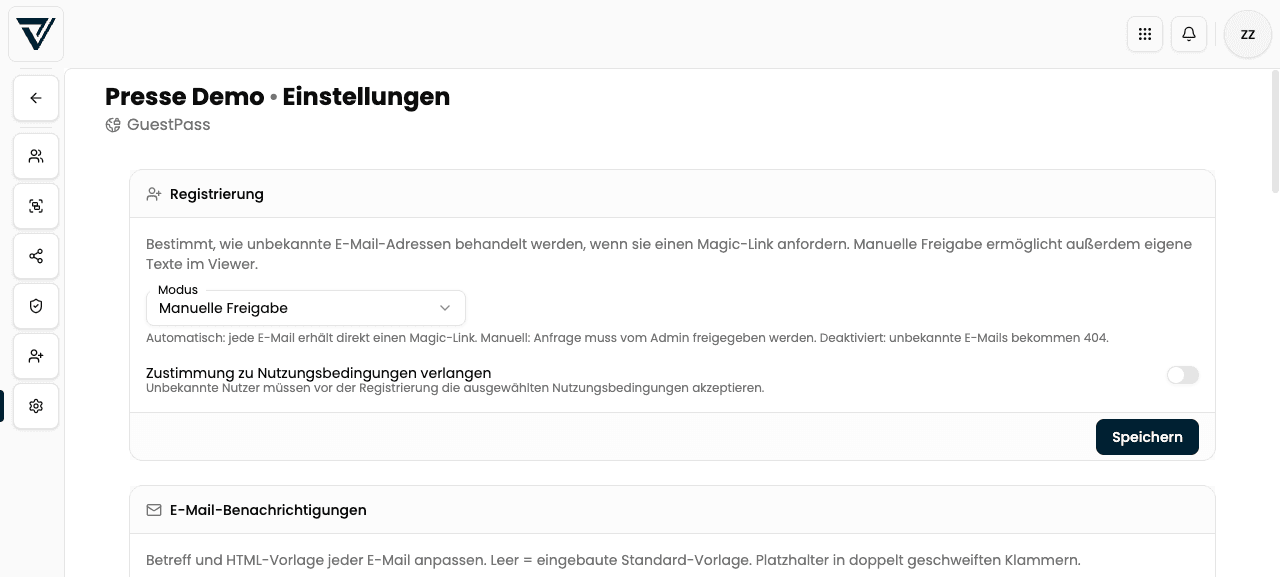The height and width of the screenshot is (577, 1280).
Task: Click the text starting 'Betreff und HTML-Vorlage'
Action: tap(613, 560)
